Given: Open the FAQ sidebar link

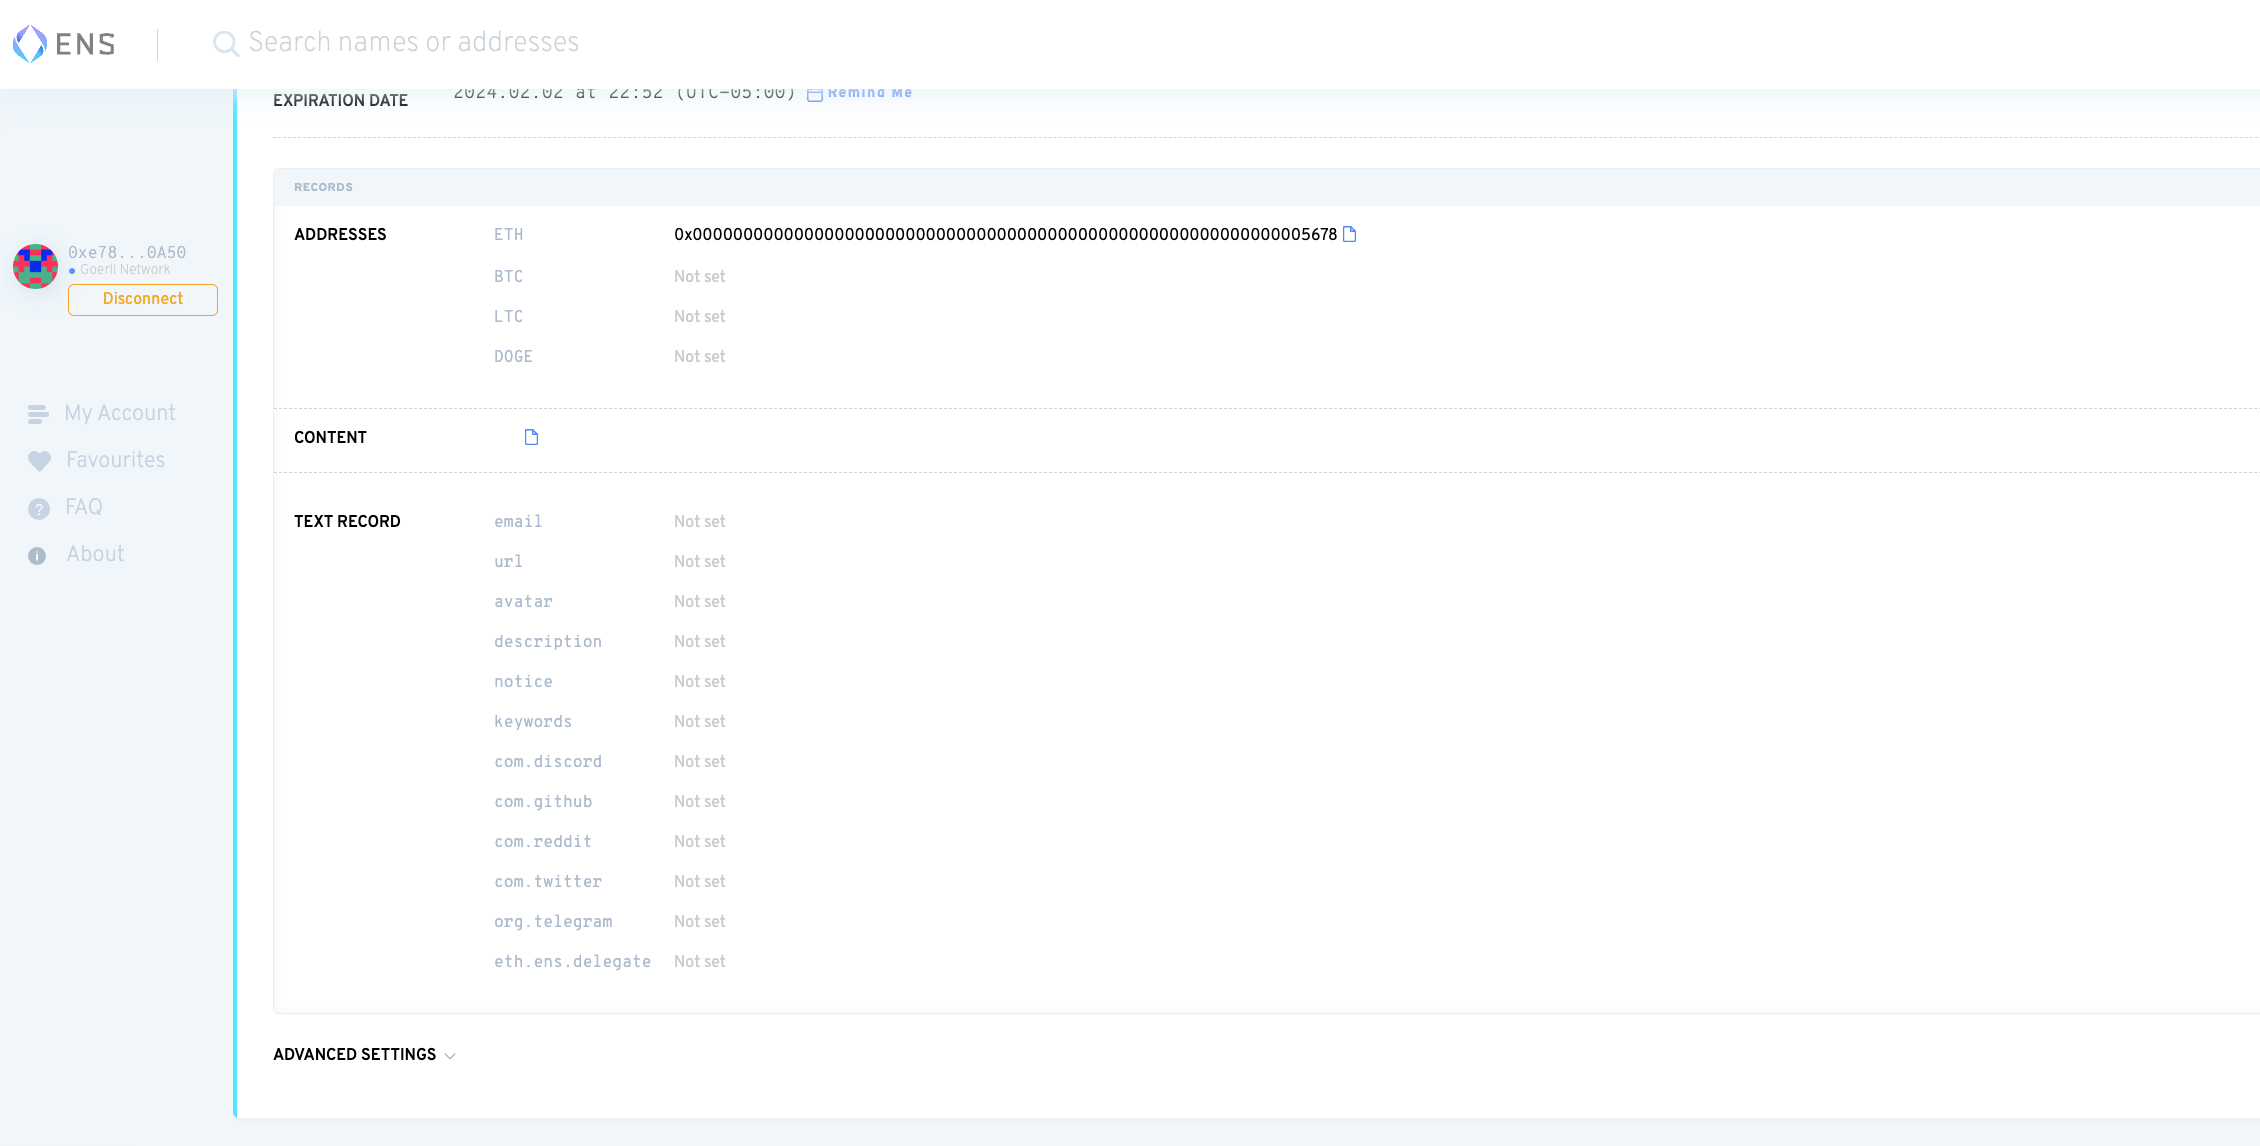Looking at the screenshot, I should [84, 507].
